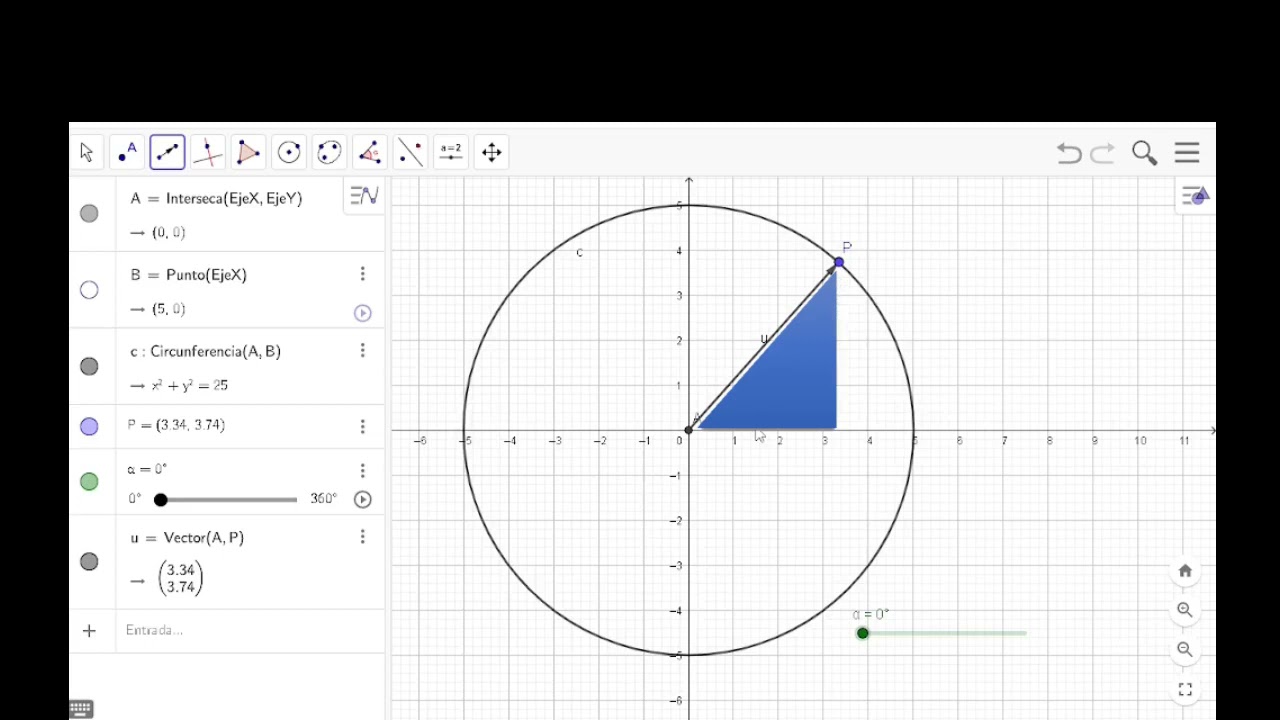The width and height of the screenshot is (1280, 720).
Task: Zoom out the graphics view
Action: pos(1185,650)
